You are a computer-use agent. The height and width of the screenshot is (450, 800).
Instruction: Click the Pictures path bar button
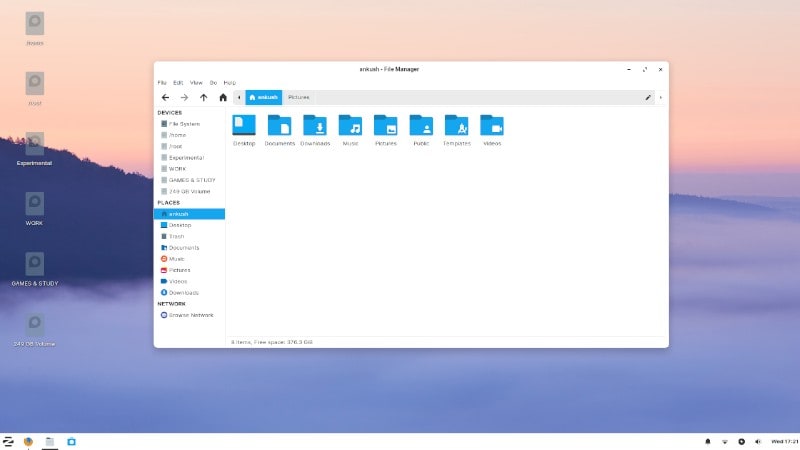(299, 97)
